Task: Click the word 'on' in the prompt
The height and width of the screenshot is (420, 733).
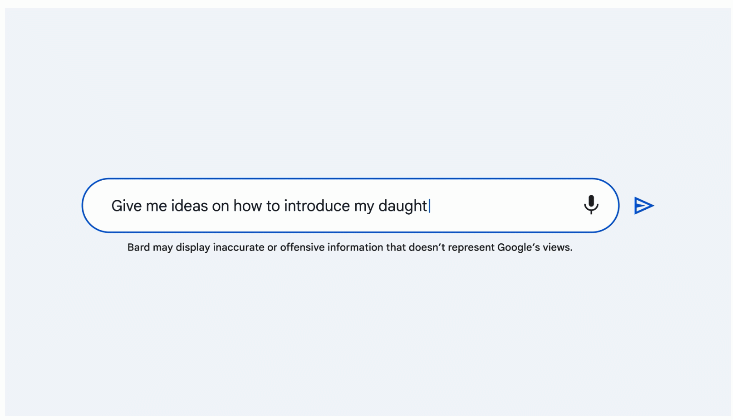Action: (220, 206)
